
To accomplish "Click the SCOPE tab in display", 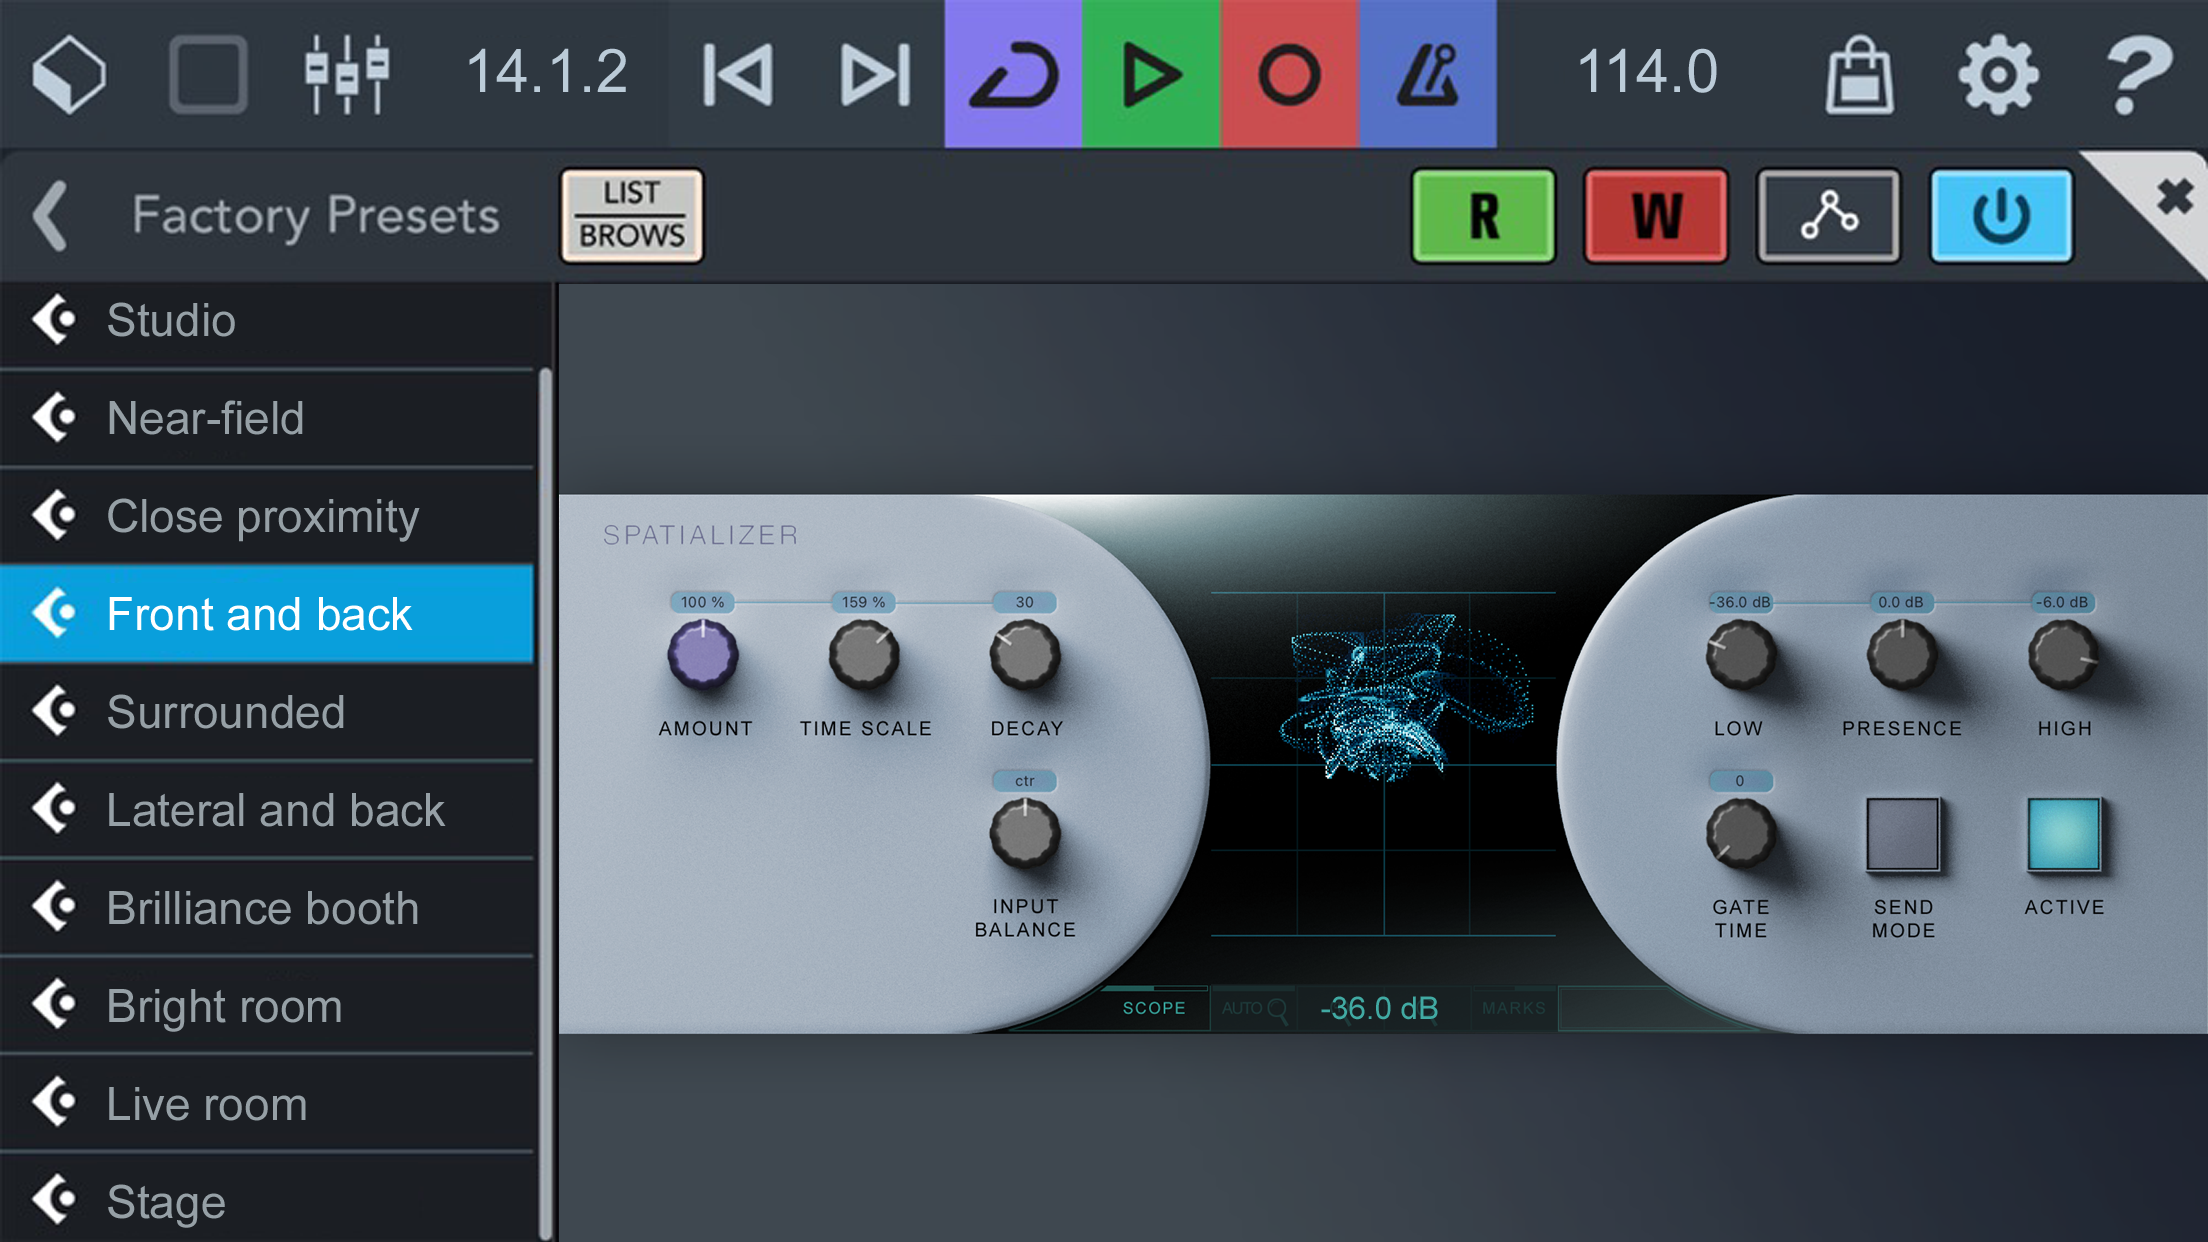I will (1154, 1008).
